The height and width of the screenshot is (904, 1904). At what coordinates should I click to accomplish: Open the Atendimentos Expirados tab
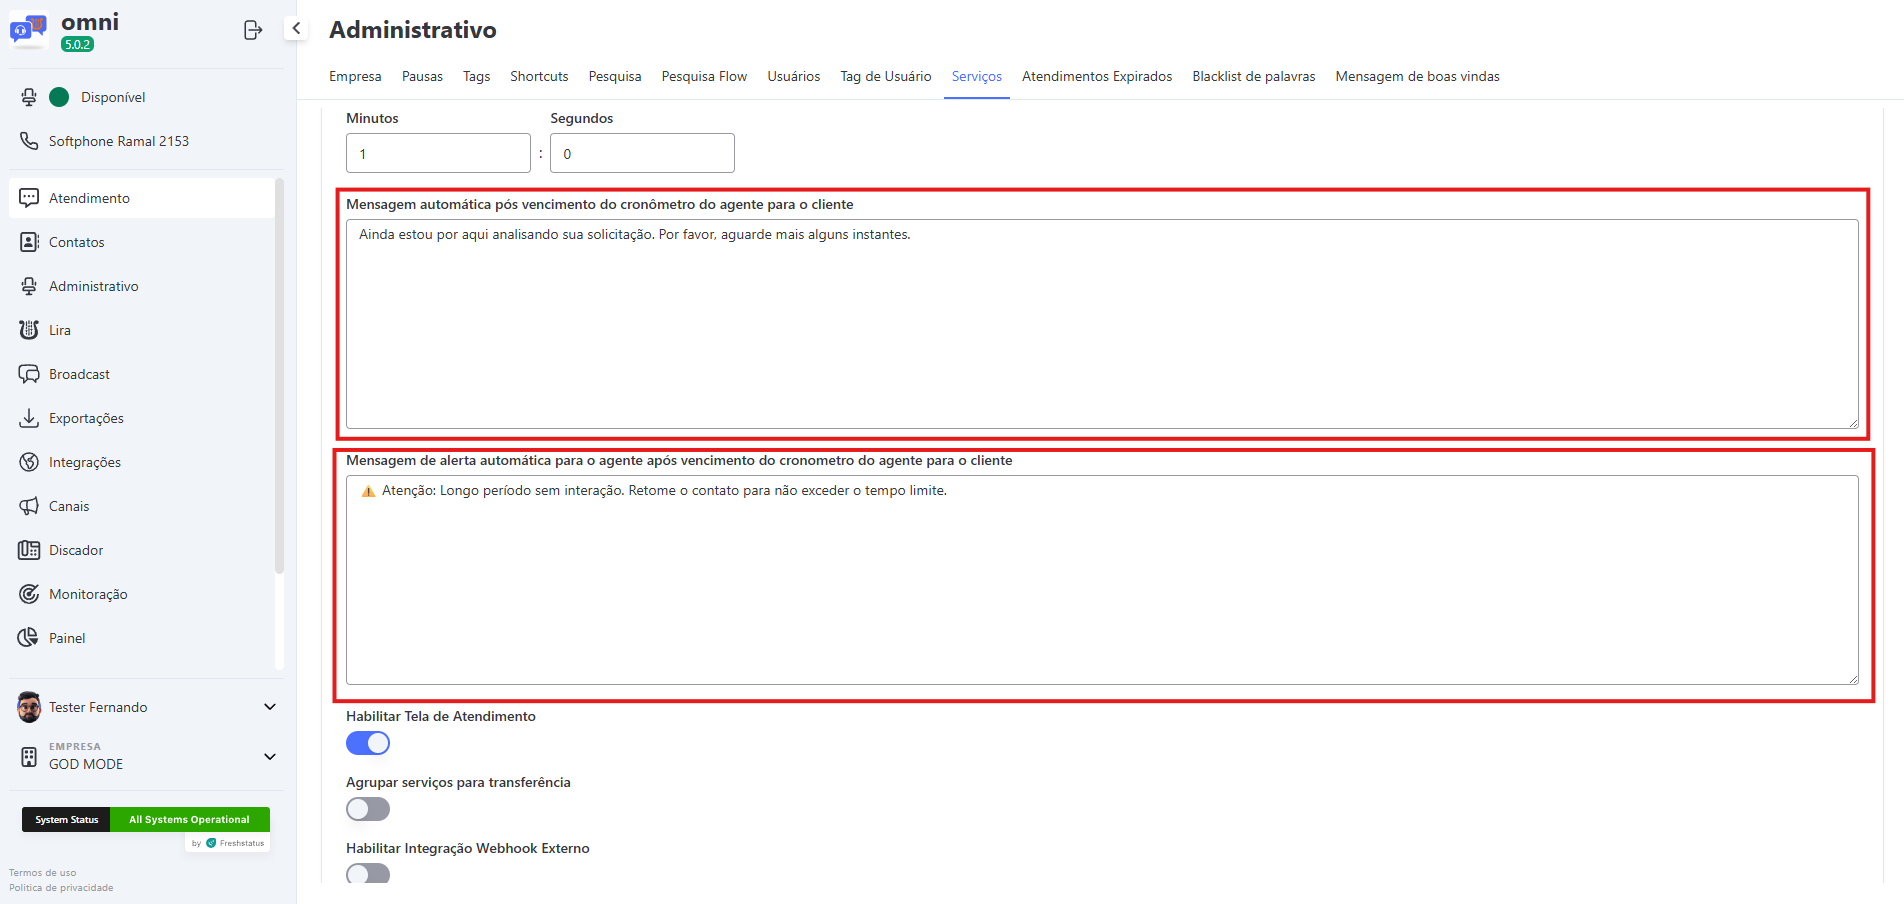1096,76
